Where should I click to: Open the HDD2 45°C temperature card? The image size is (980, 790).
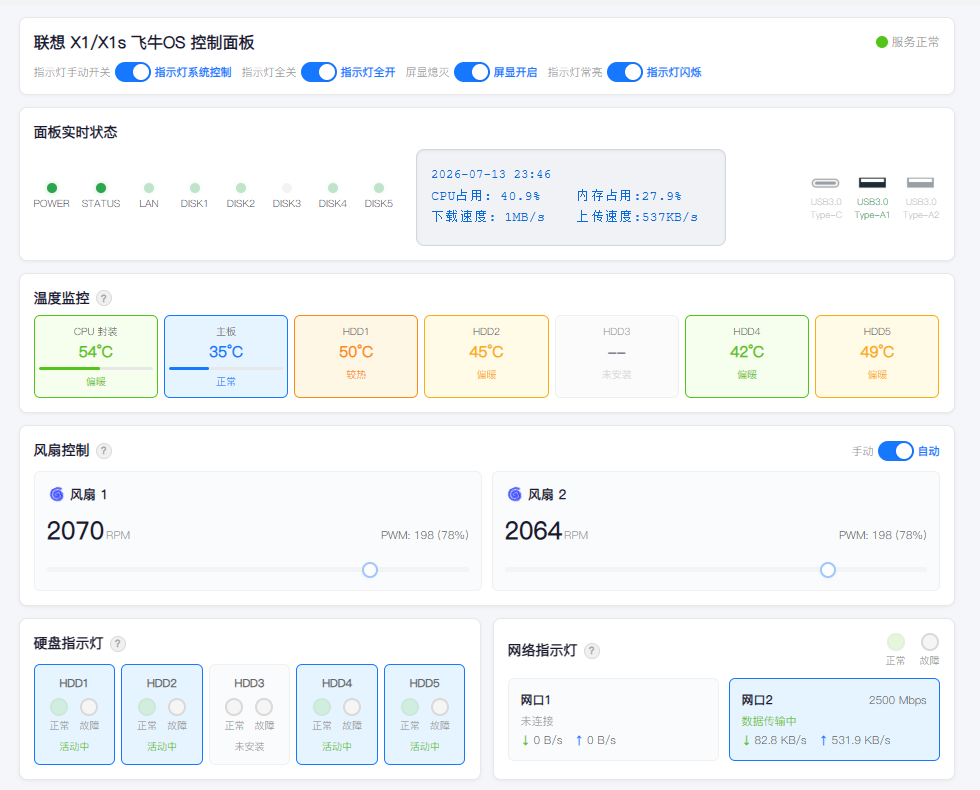(x=486, y=356)
